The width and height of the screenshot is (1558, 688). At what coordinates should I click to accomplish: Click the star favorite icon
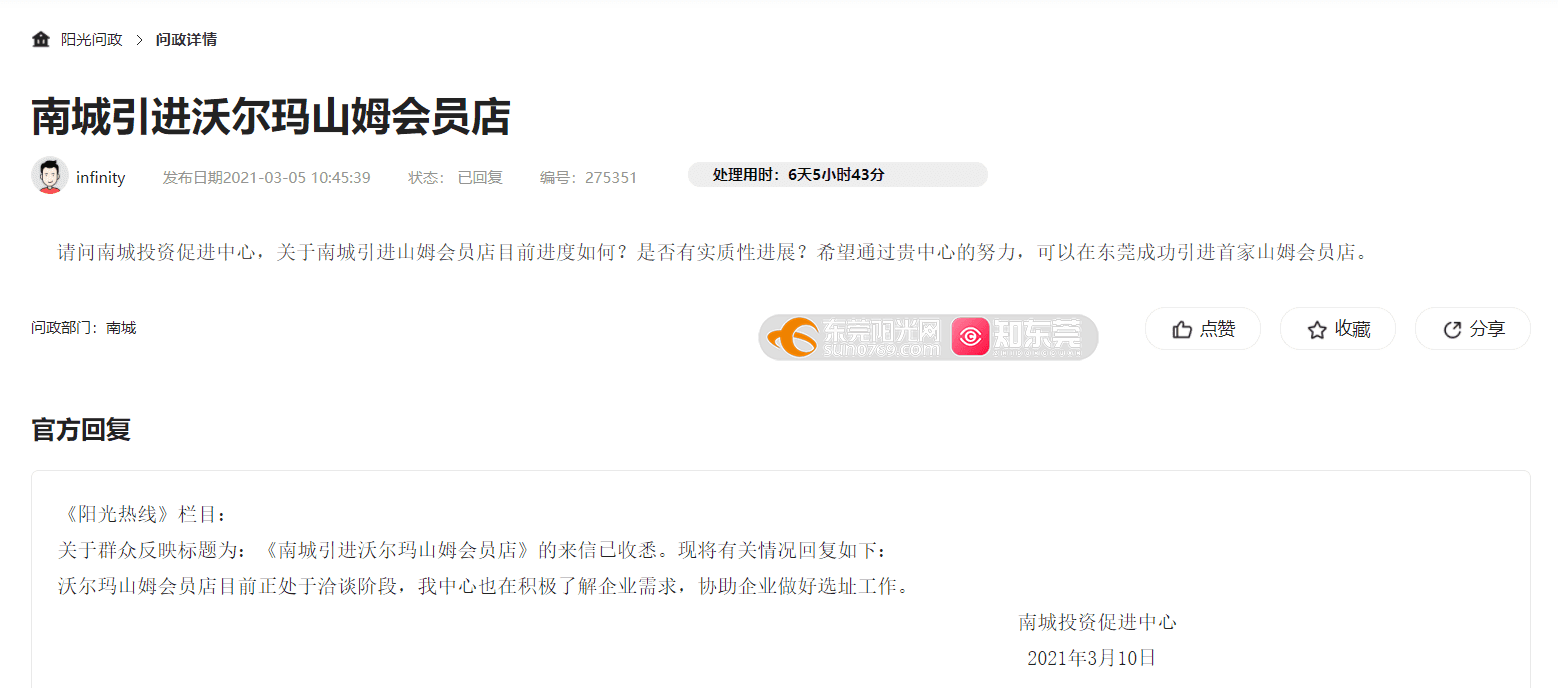pos(1317,329)
